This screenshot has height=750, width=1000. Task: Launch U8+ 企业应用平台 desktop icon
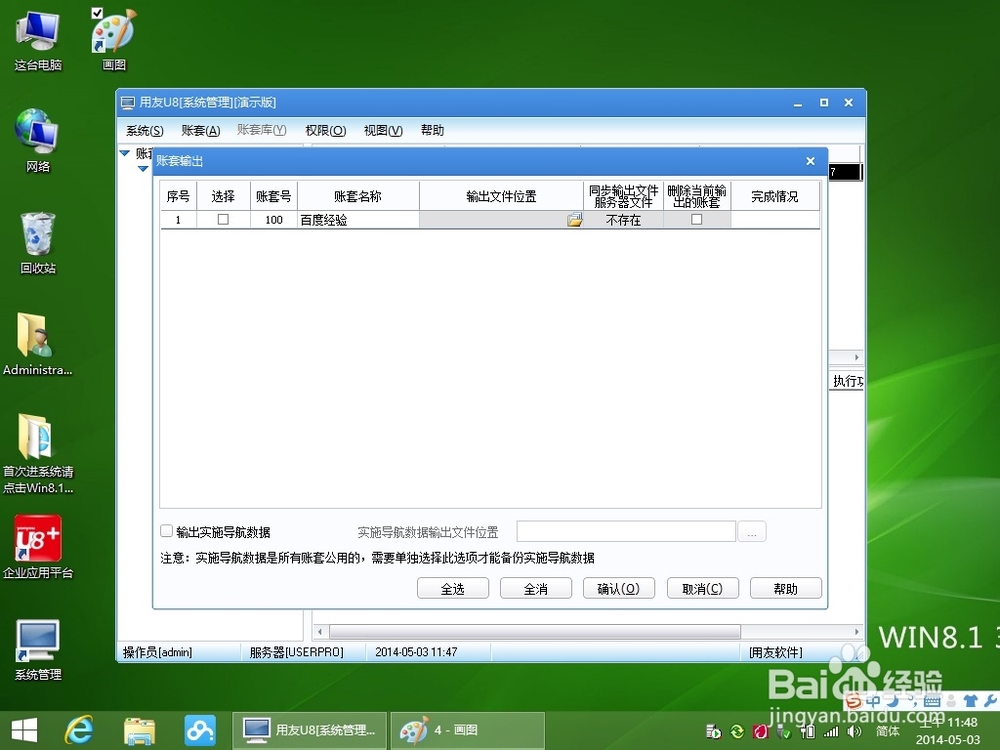tap(38, 547)
